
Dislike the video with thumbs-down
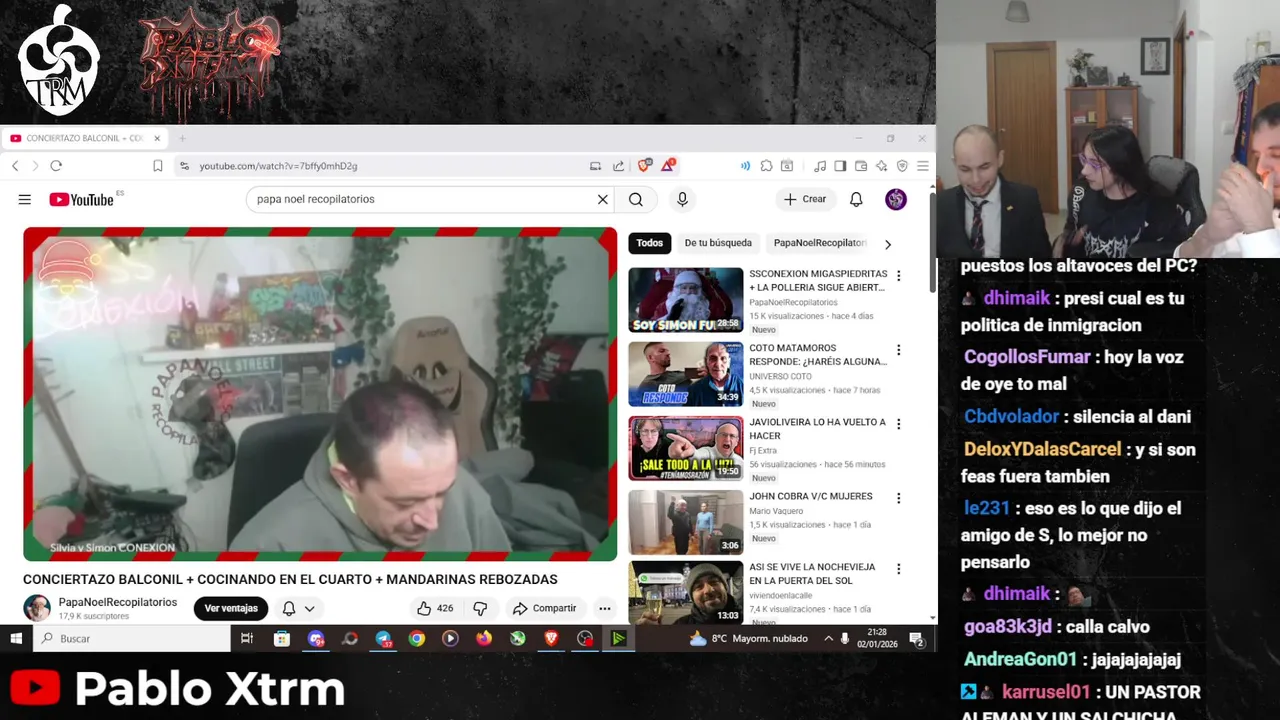point(480,608)
